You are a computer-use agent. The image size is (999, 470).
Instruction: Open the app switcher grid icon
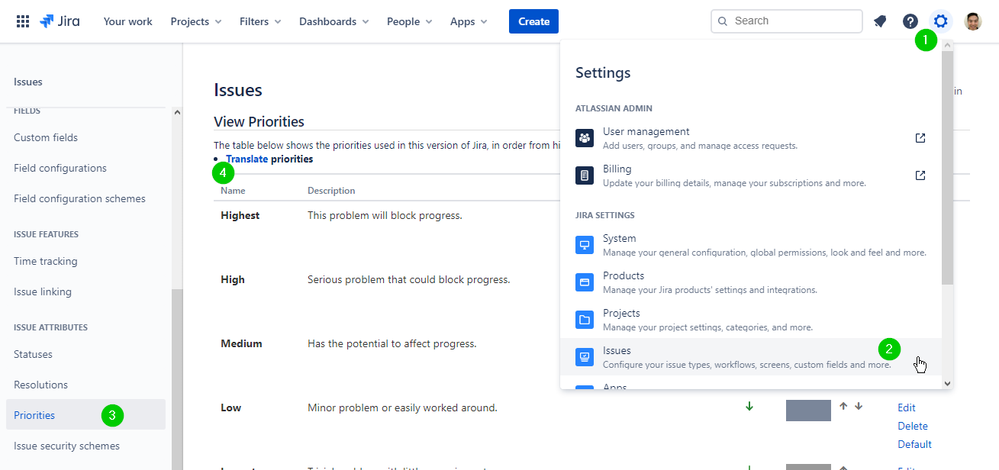pyautogui.click(x=22, y=21)
